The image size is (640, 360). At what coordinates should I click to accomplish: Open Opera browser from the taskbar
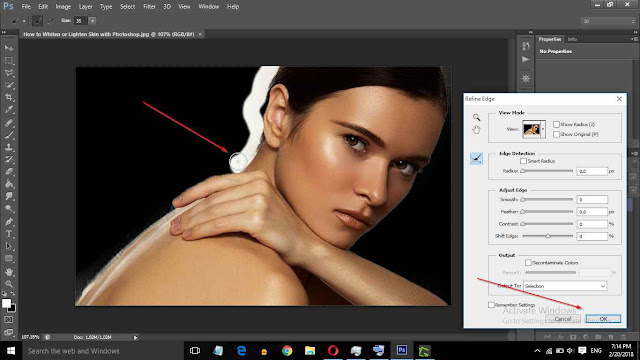[x=333, y=351]
